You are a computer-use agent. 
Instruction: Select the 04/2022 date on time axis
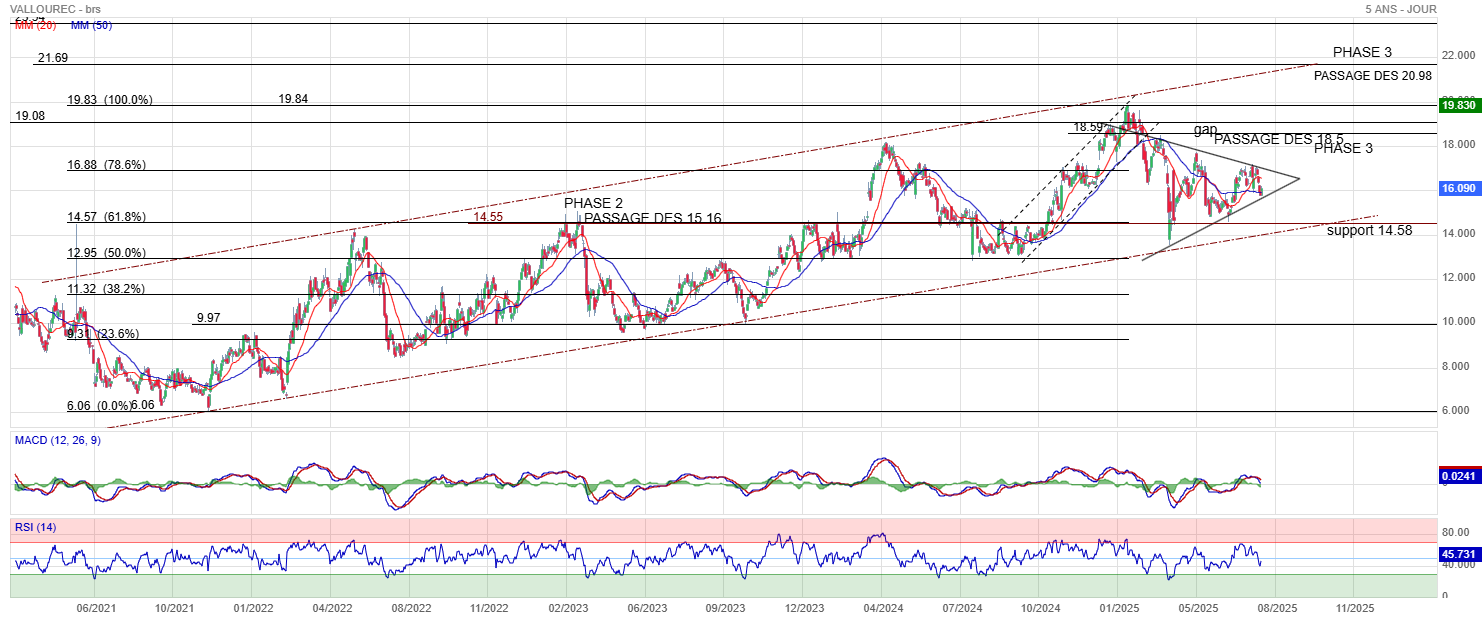coord(332,607)
